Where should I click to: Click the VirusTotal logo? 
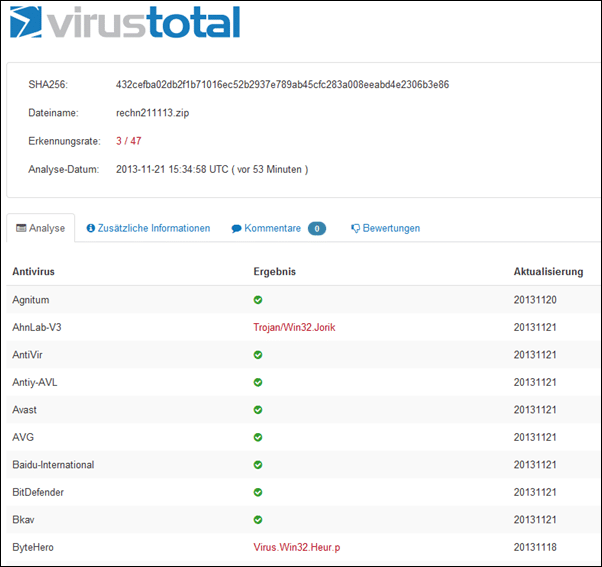125,22
